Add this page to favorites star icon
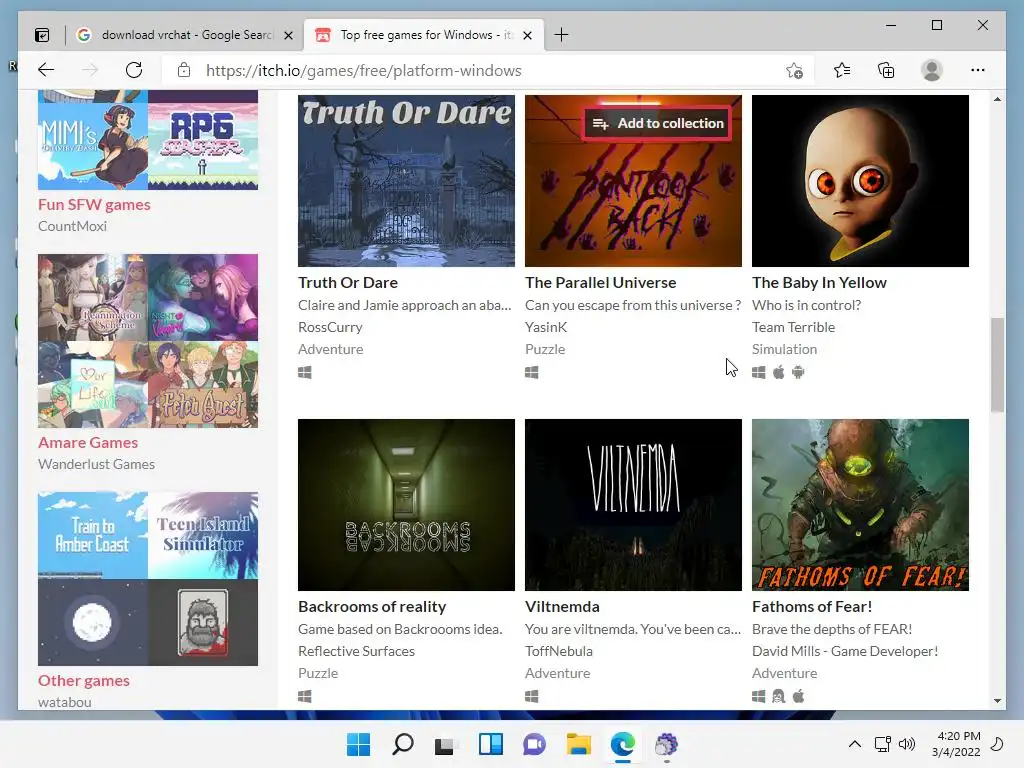 point(794,71)
